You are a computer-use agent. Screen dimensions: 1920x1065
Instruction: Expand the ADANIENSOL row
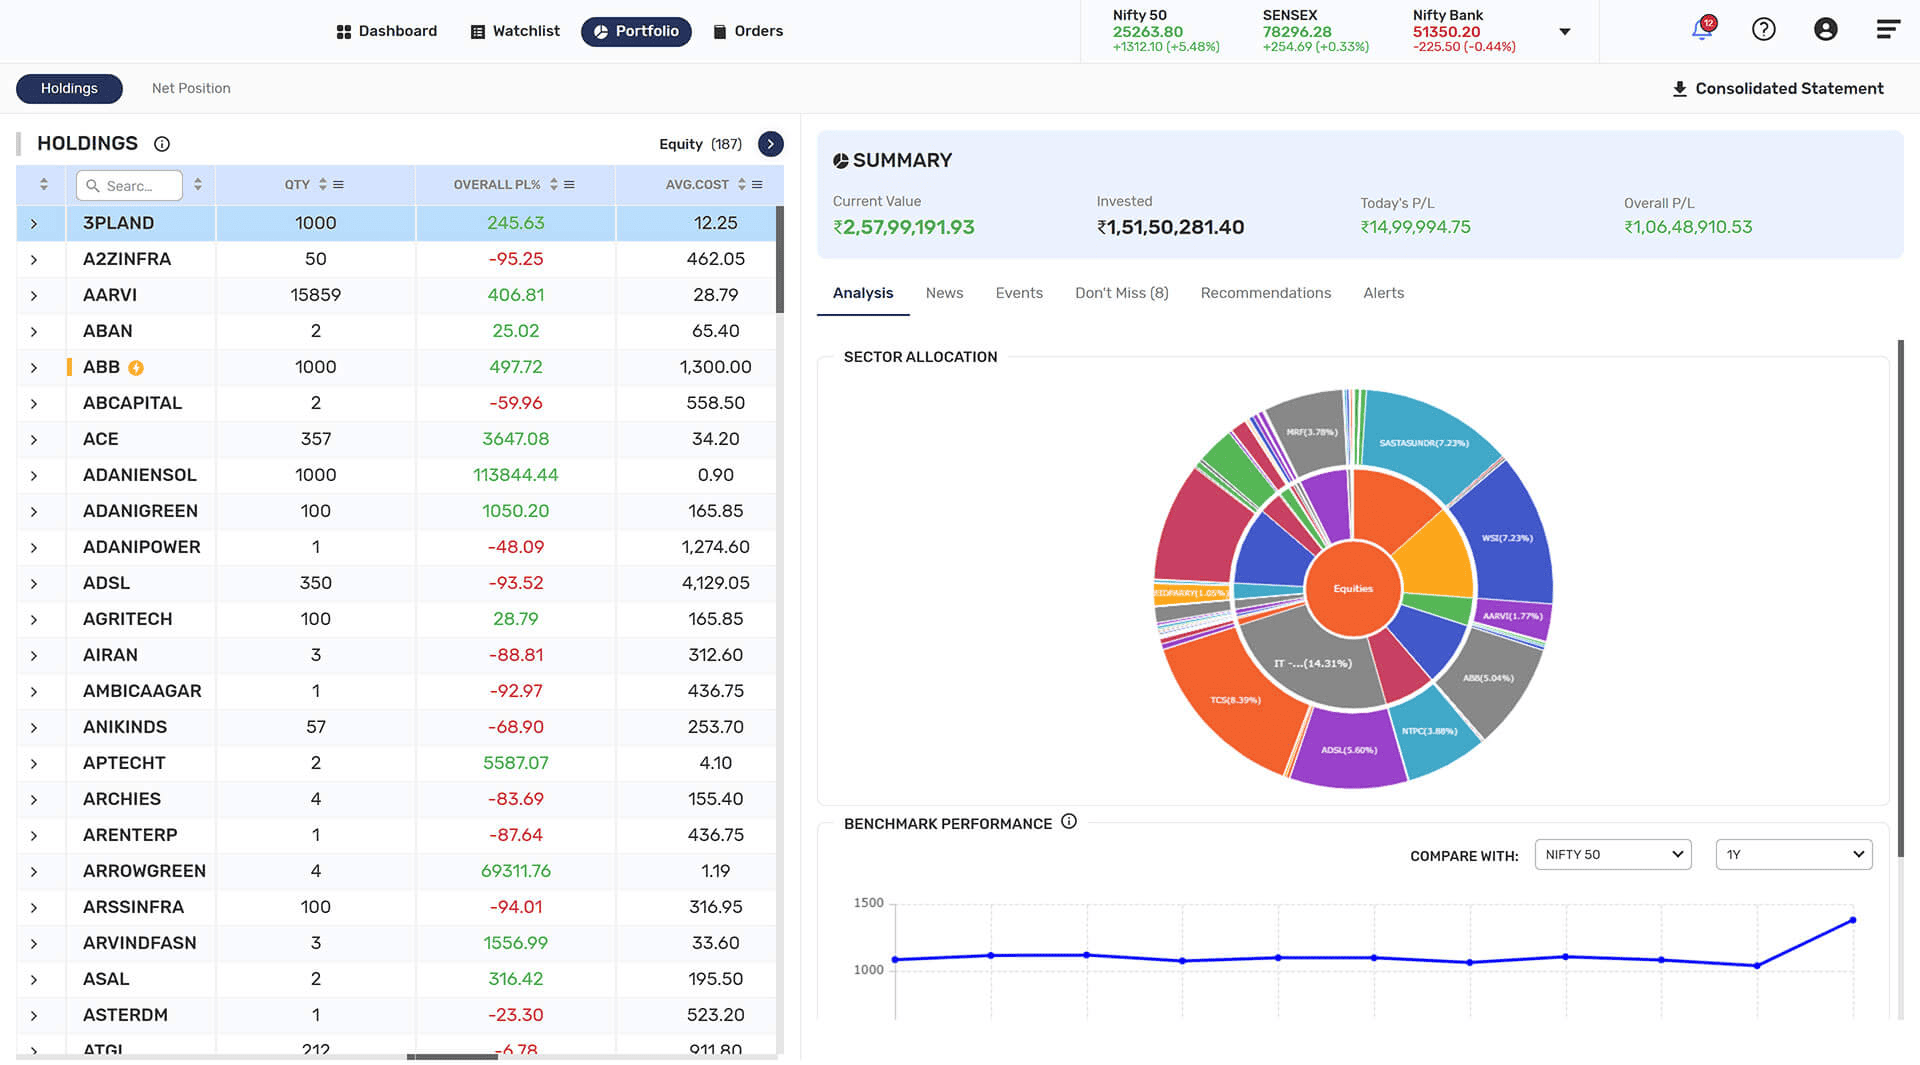tap(34, 476)
